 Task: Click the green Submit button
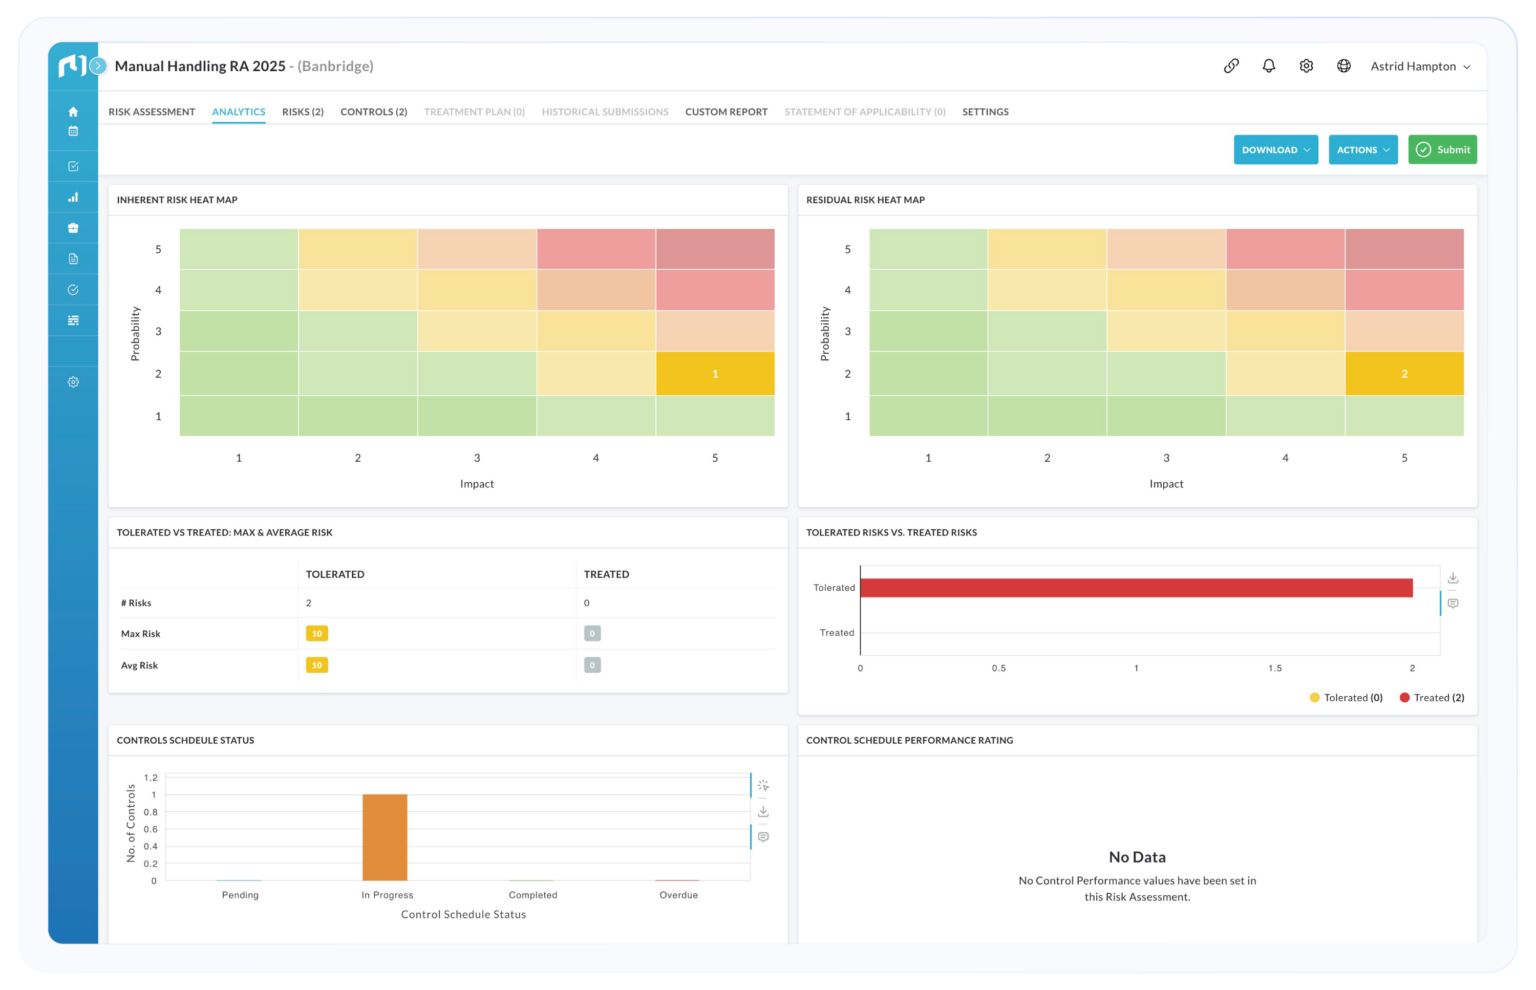pos(1442,150)
